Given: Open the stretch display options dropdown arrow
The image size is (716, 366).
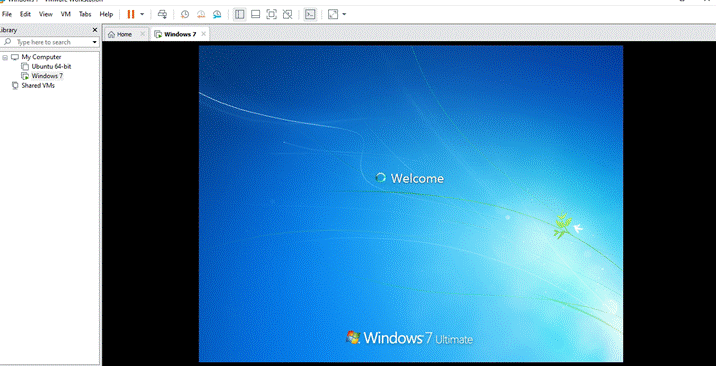Looking at the screenshot, I should (x=344, y=14).
